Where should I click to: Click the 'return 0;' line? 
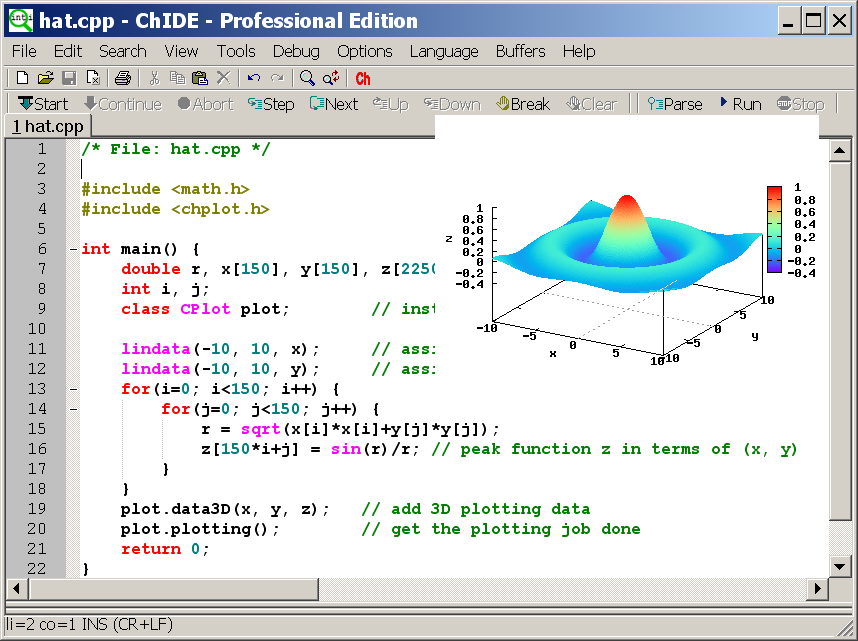(x=165, y=549)
